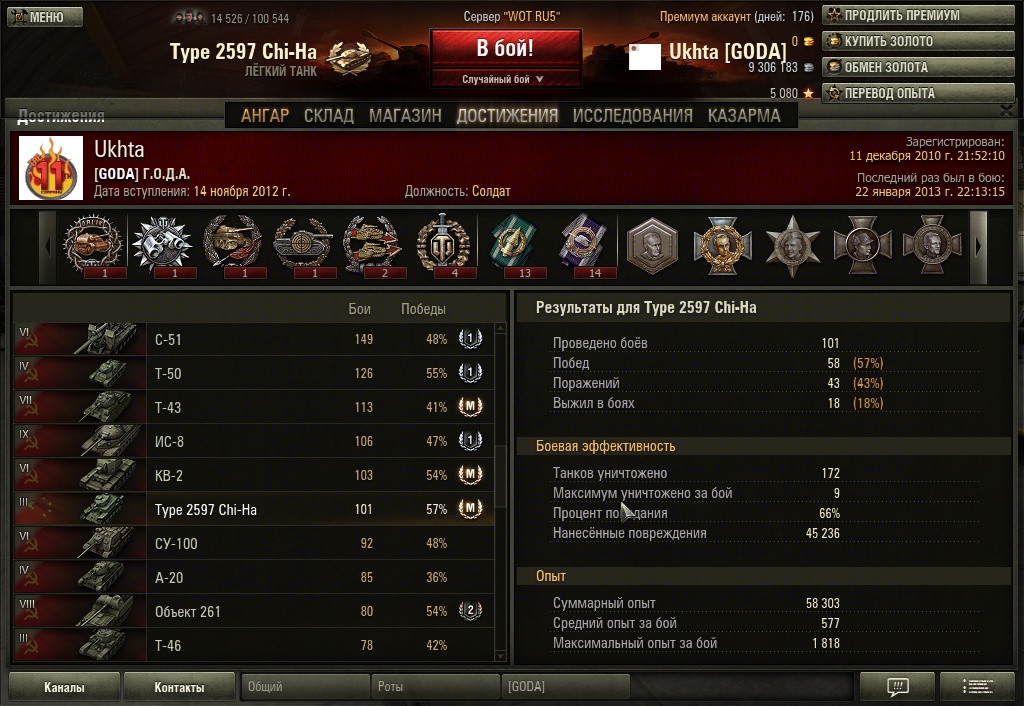The image size is (1024, 706).
Task: Click the chat message bubble icon
Action: coord(898,686)
